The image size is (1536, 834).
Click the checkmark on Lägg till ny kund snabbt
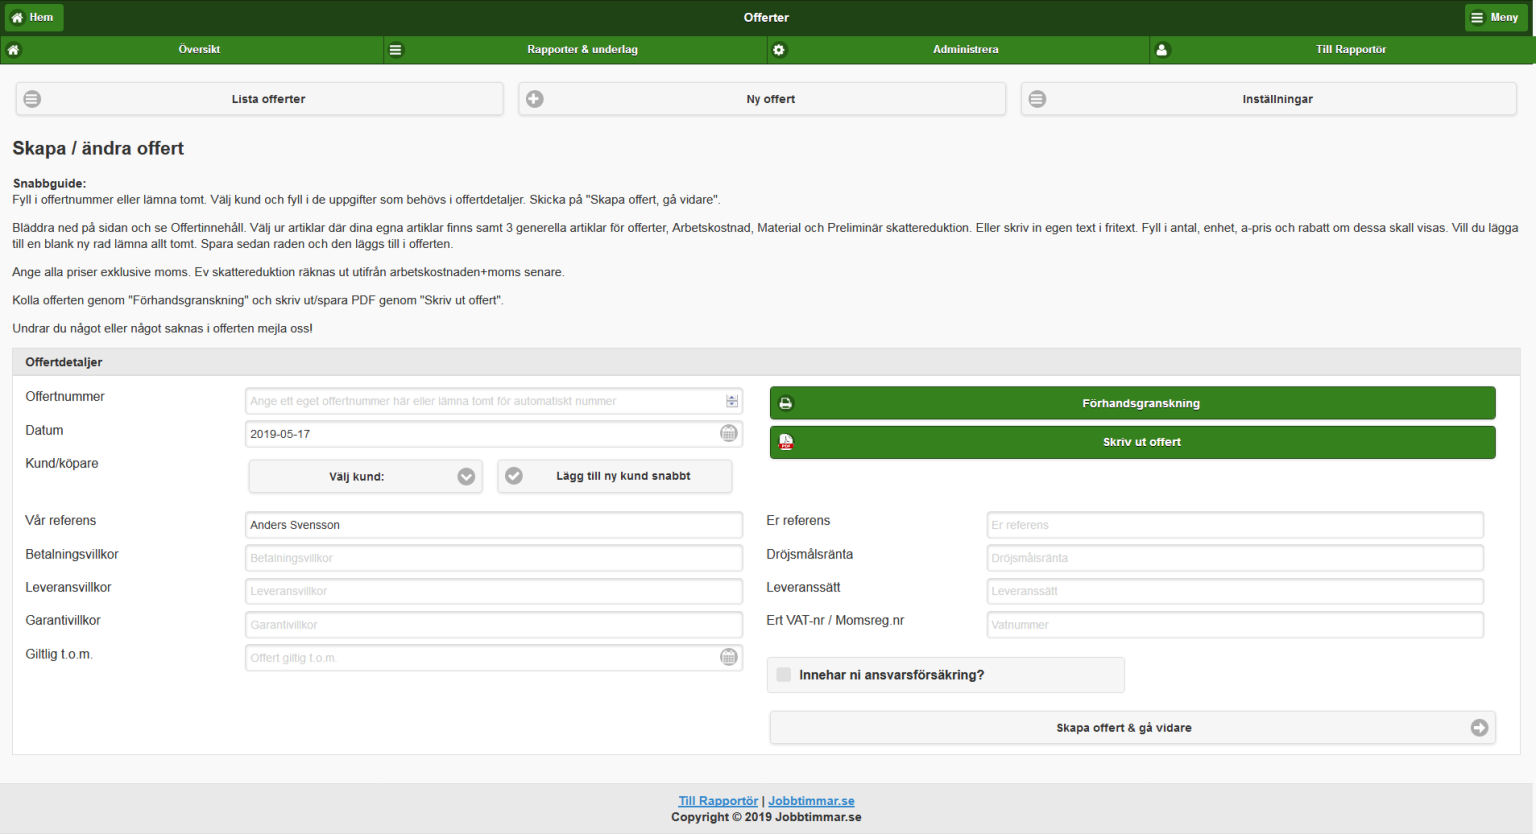[x=514, y=476]
